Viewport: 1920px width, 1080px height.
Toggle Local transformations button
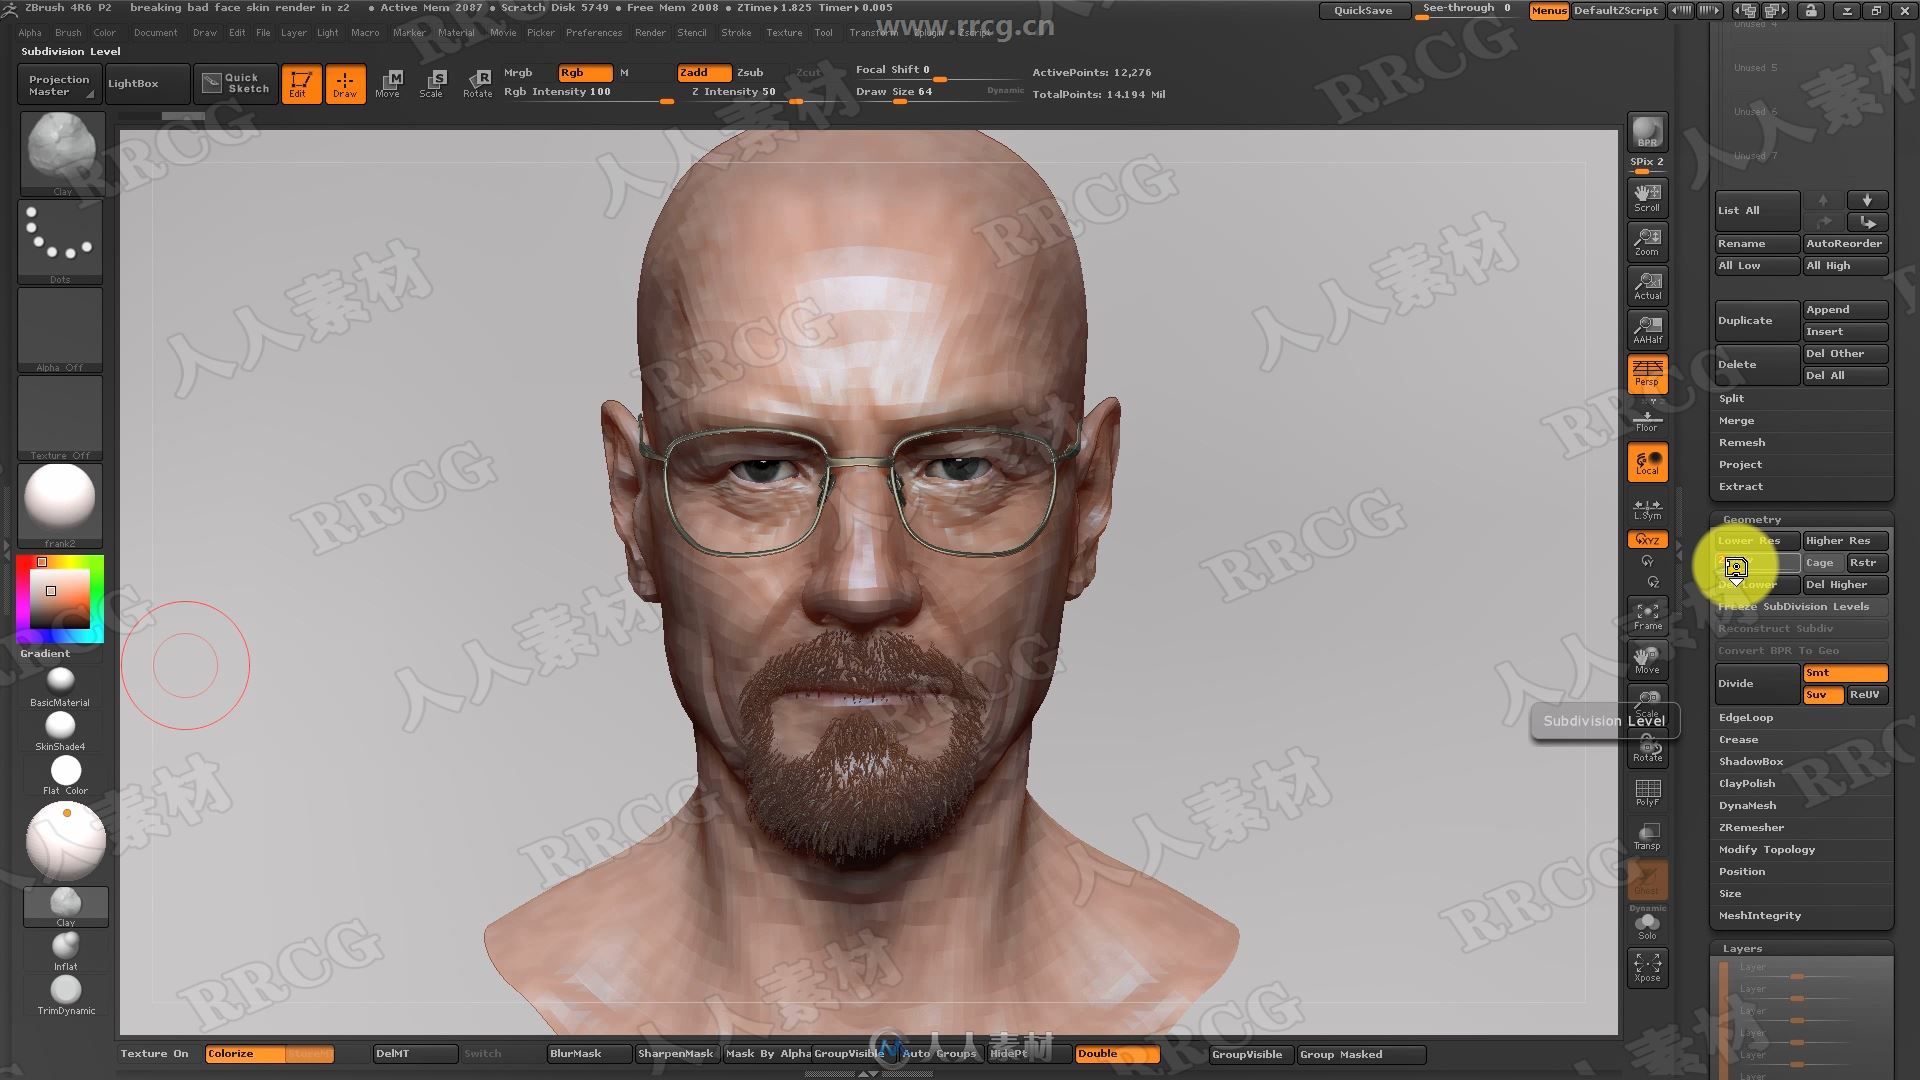(1647, 461)
